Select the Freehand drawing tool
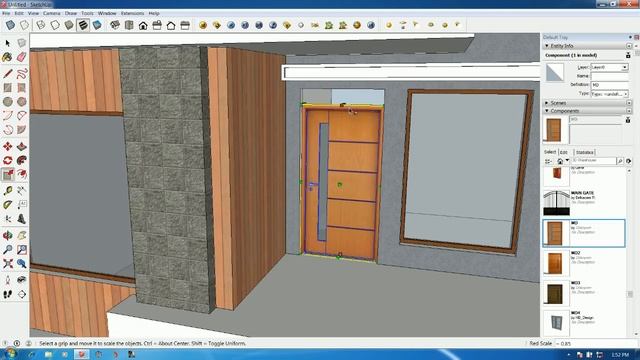This screenshot has width=640, height=360. click(22, 73)
